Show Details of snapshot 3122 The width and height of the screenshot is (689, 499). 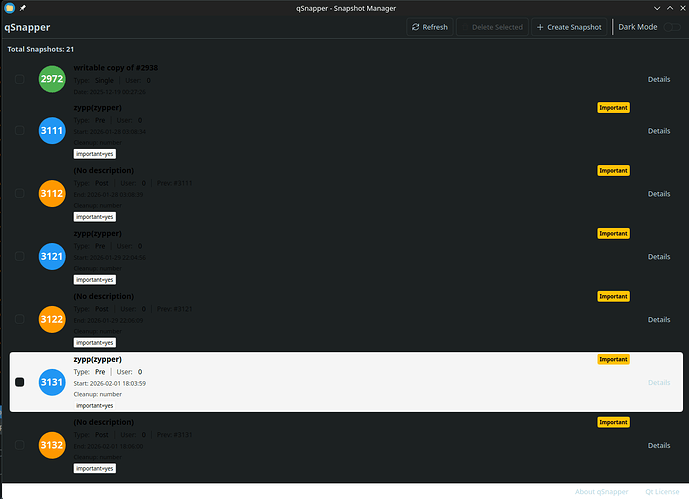[658, 320]
